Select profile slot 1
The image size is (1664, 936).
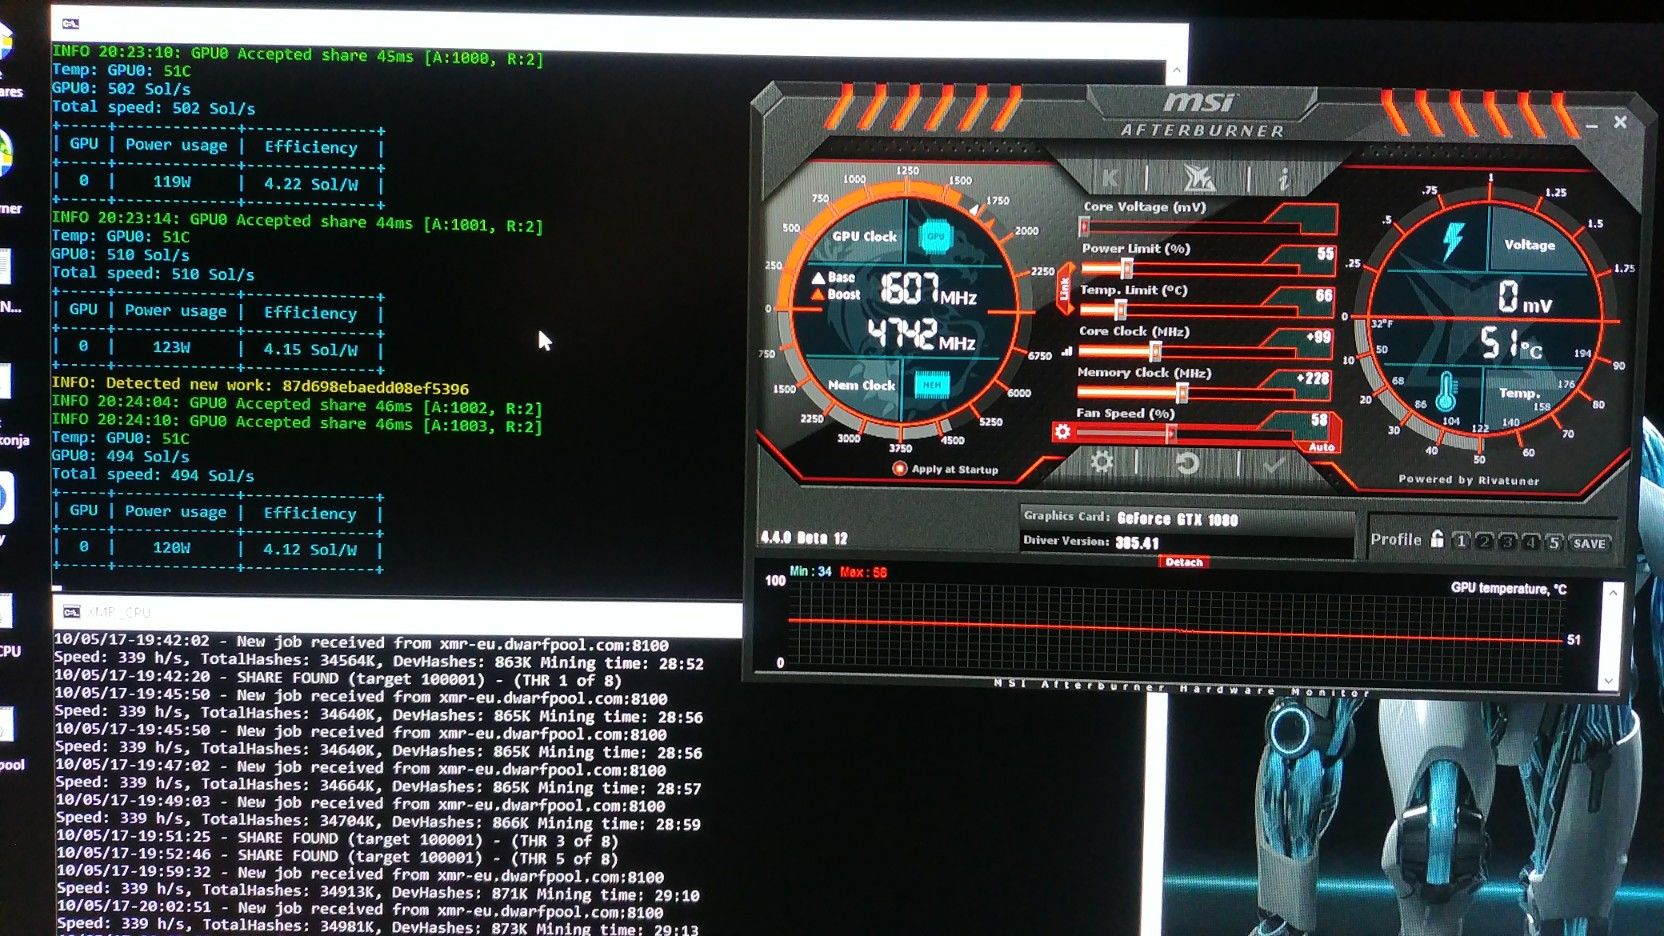pos(1461,541)
